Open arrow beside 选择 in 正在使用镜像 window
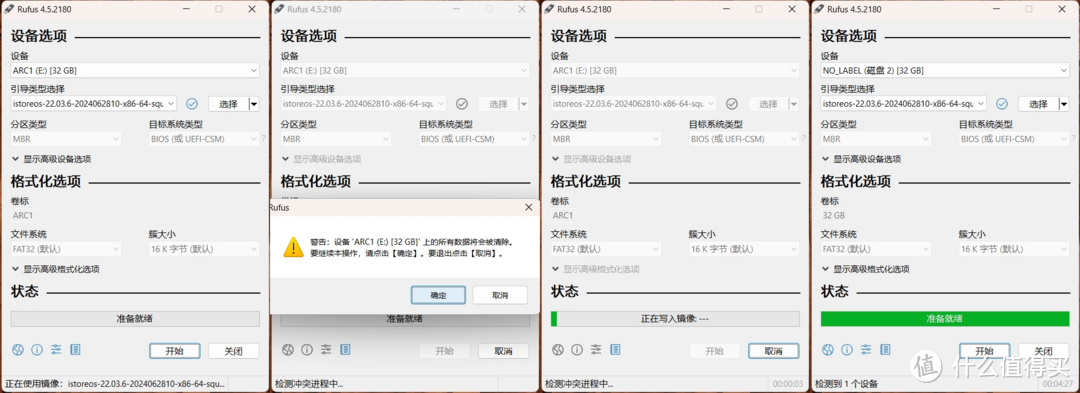The width and height of the screenshot is (1080, 393). click(253, 104)
